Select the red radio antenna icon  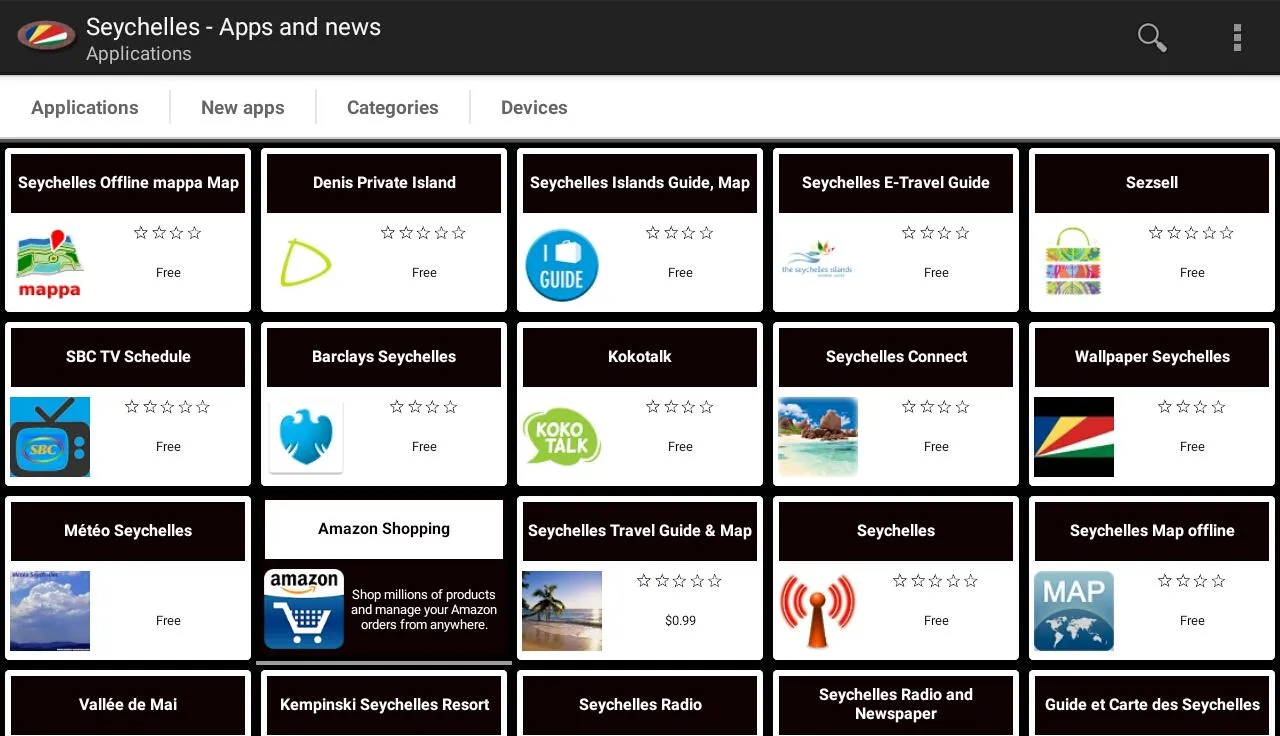(818, 611)
